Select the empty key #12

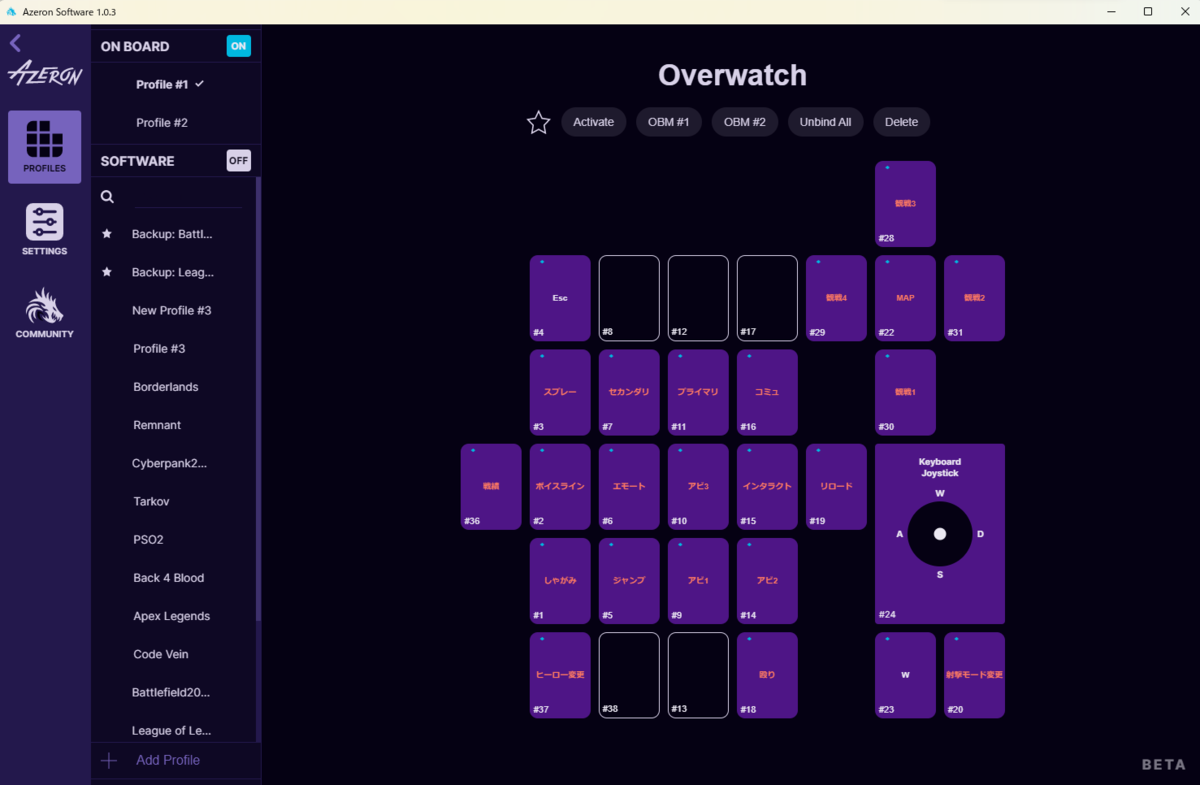click(698, 298)
